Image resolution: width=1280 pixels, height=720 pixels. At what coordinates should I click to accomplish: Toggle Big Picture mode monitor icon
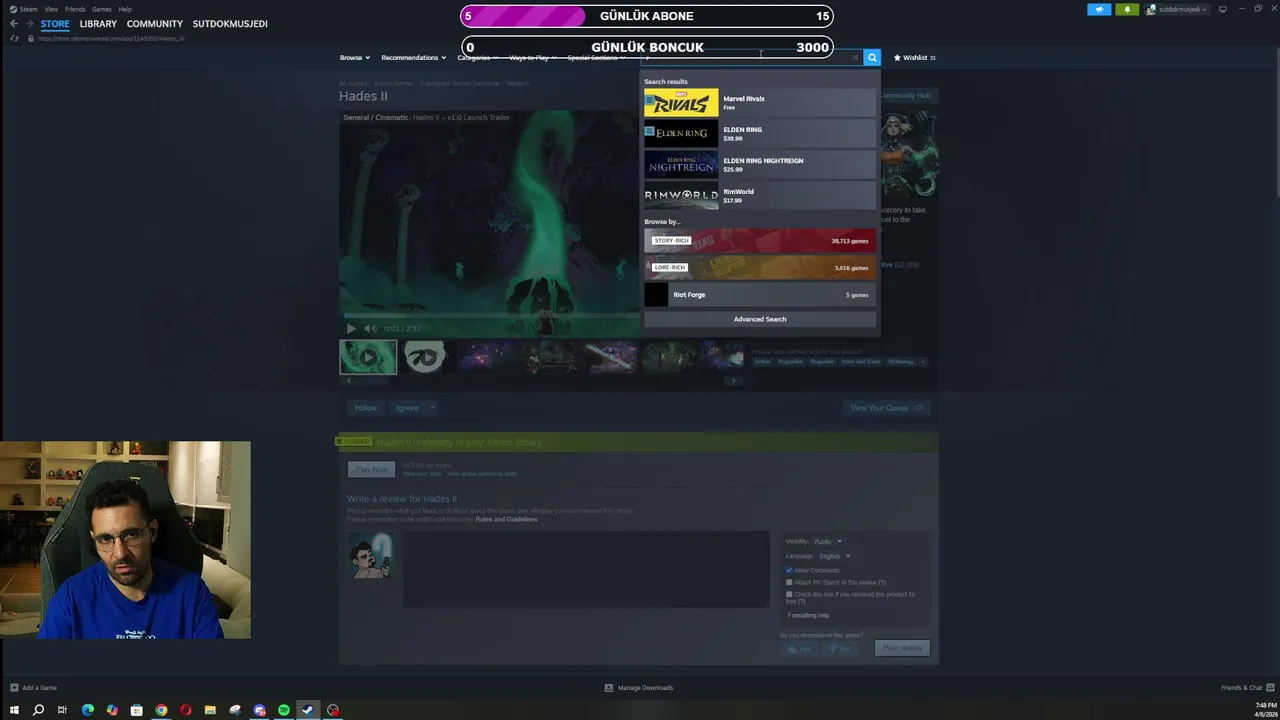(1222, 9)
